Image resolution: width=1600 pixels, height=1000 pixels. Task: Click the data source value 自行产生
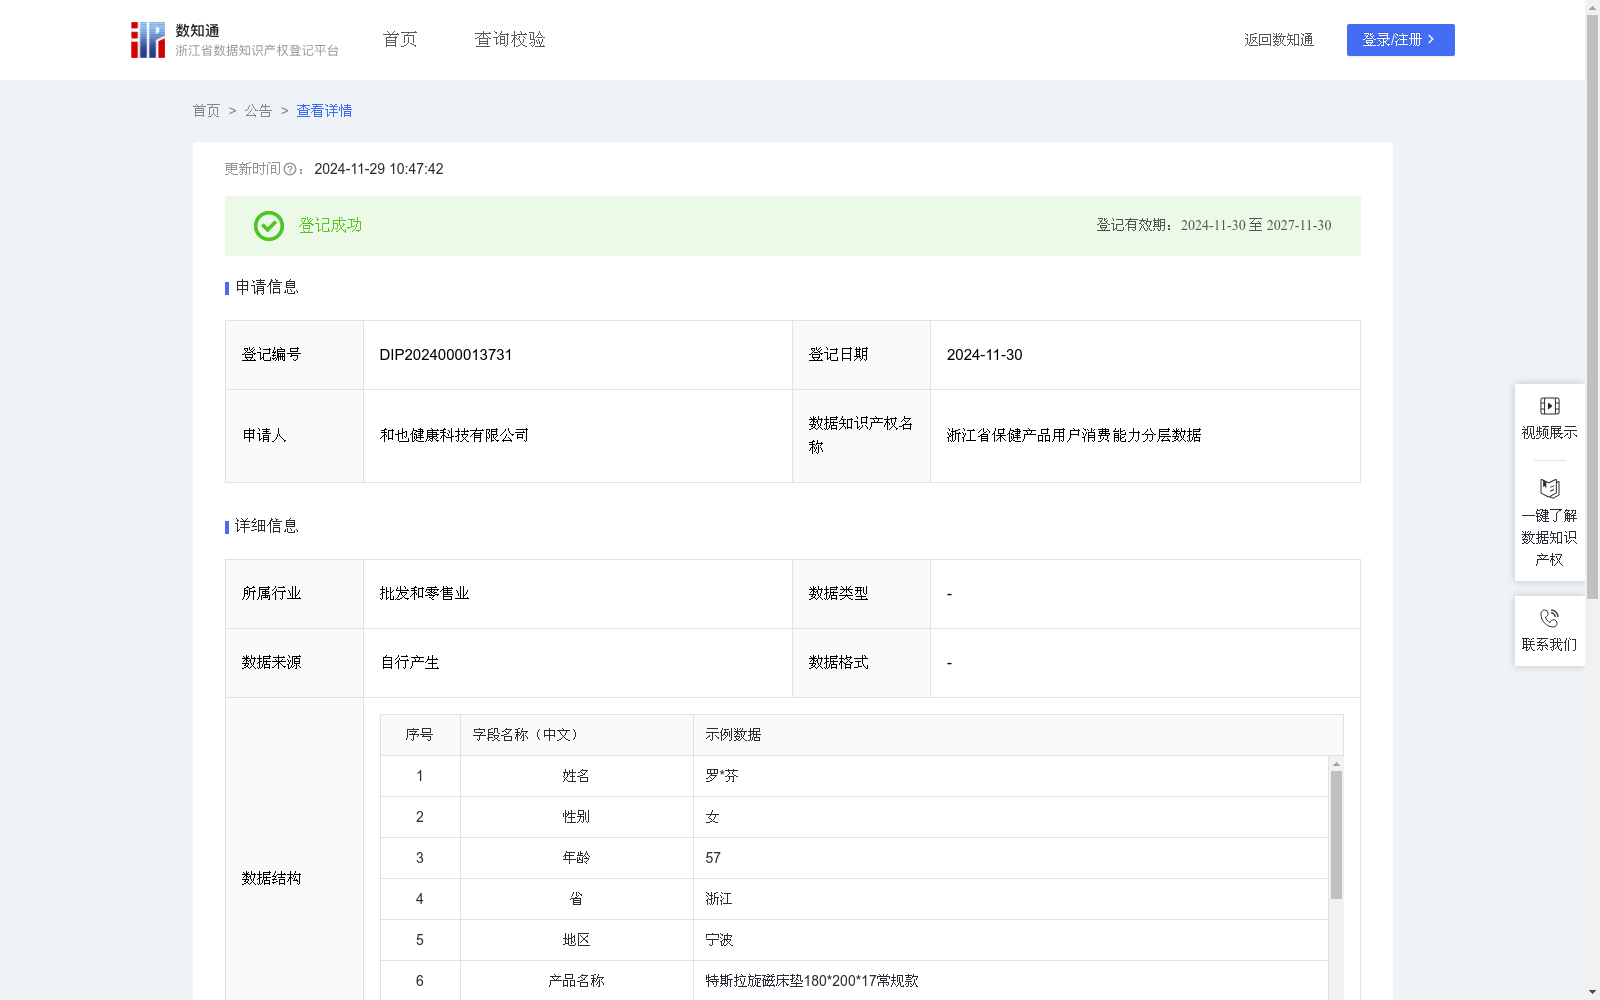410,663
